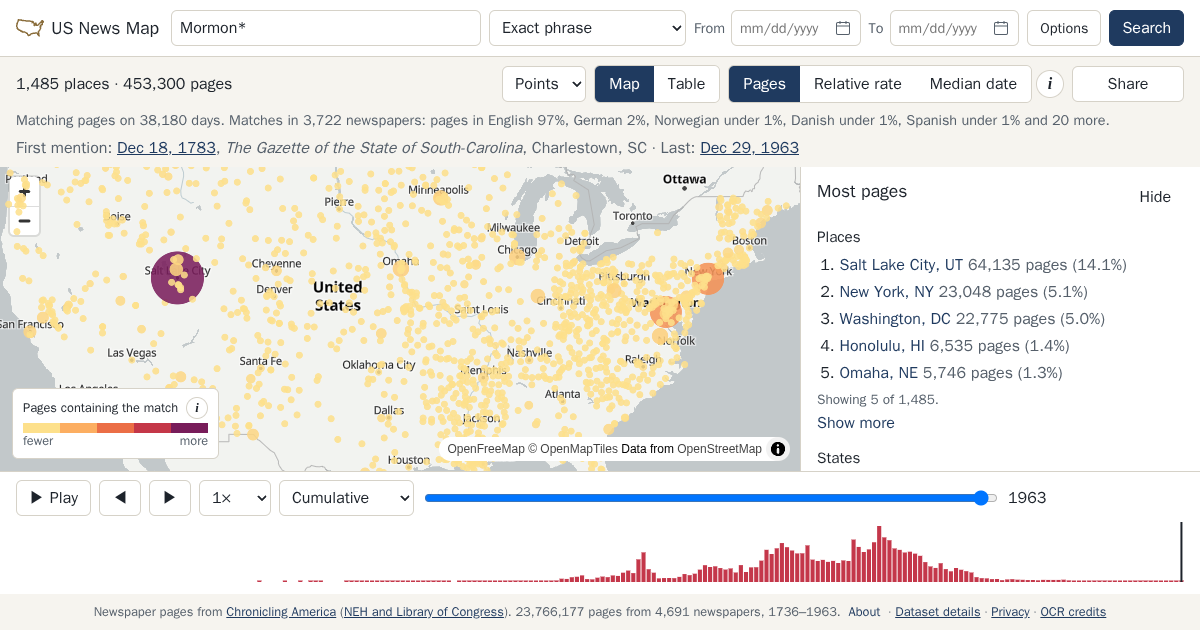The height and width of the screenshot is (630, 1200).
Task: Step back one frame in the timeline
Action: (120, 498)
